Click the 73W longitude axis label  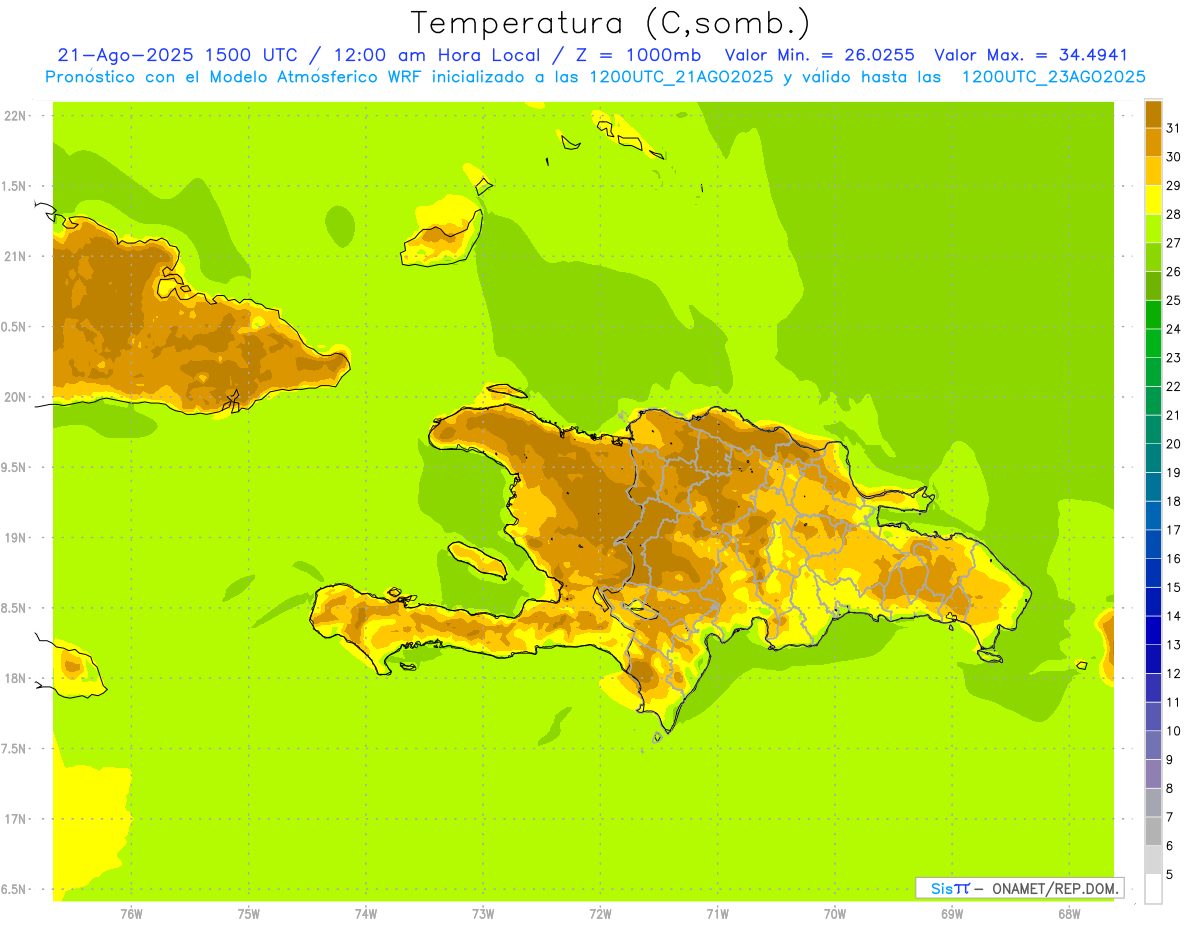point(483,914)
